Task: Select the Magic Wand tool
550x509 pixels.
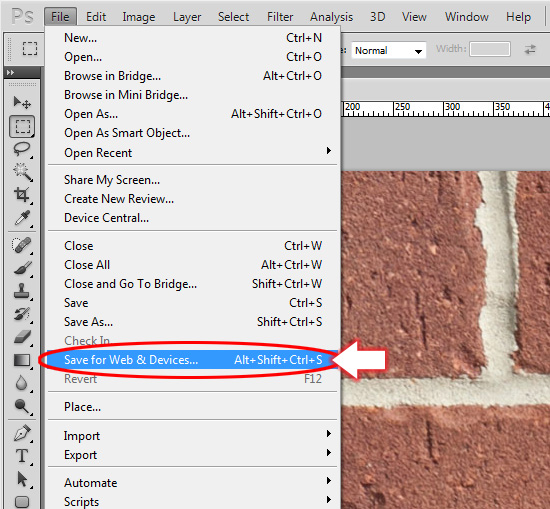Action: (22, 172)
